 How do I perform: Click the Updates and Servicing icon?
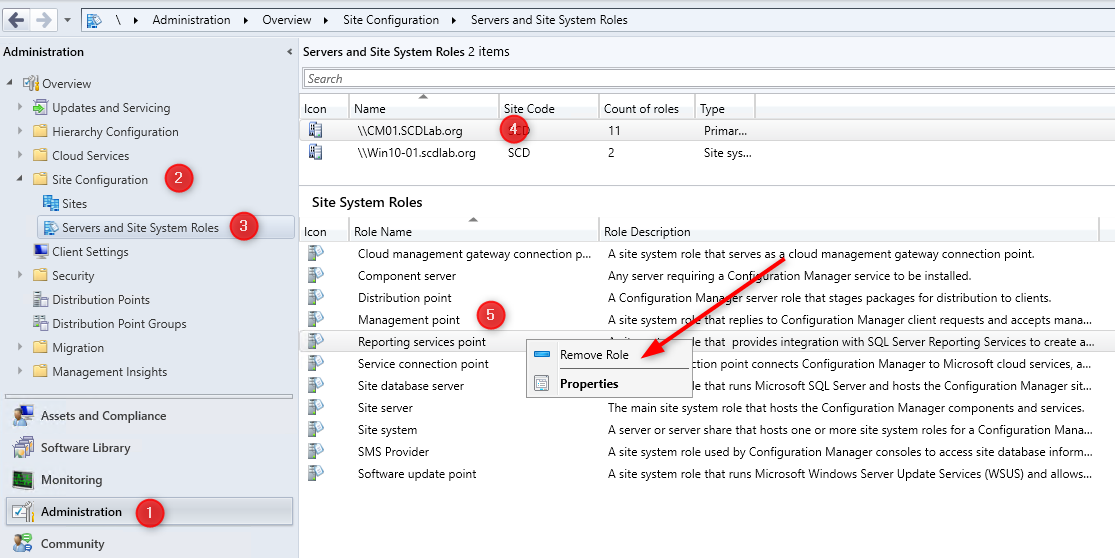[41, 107]
